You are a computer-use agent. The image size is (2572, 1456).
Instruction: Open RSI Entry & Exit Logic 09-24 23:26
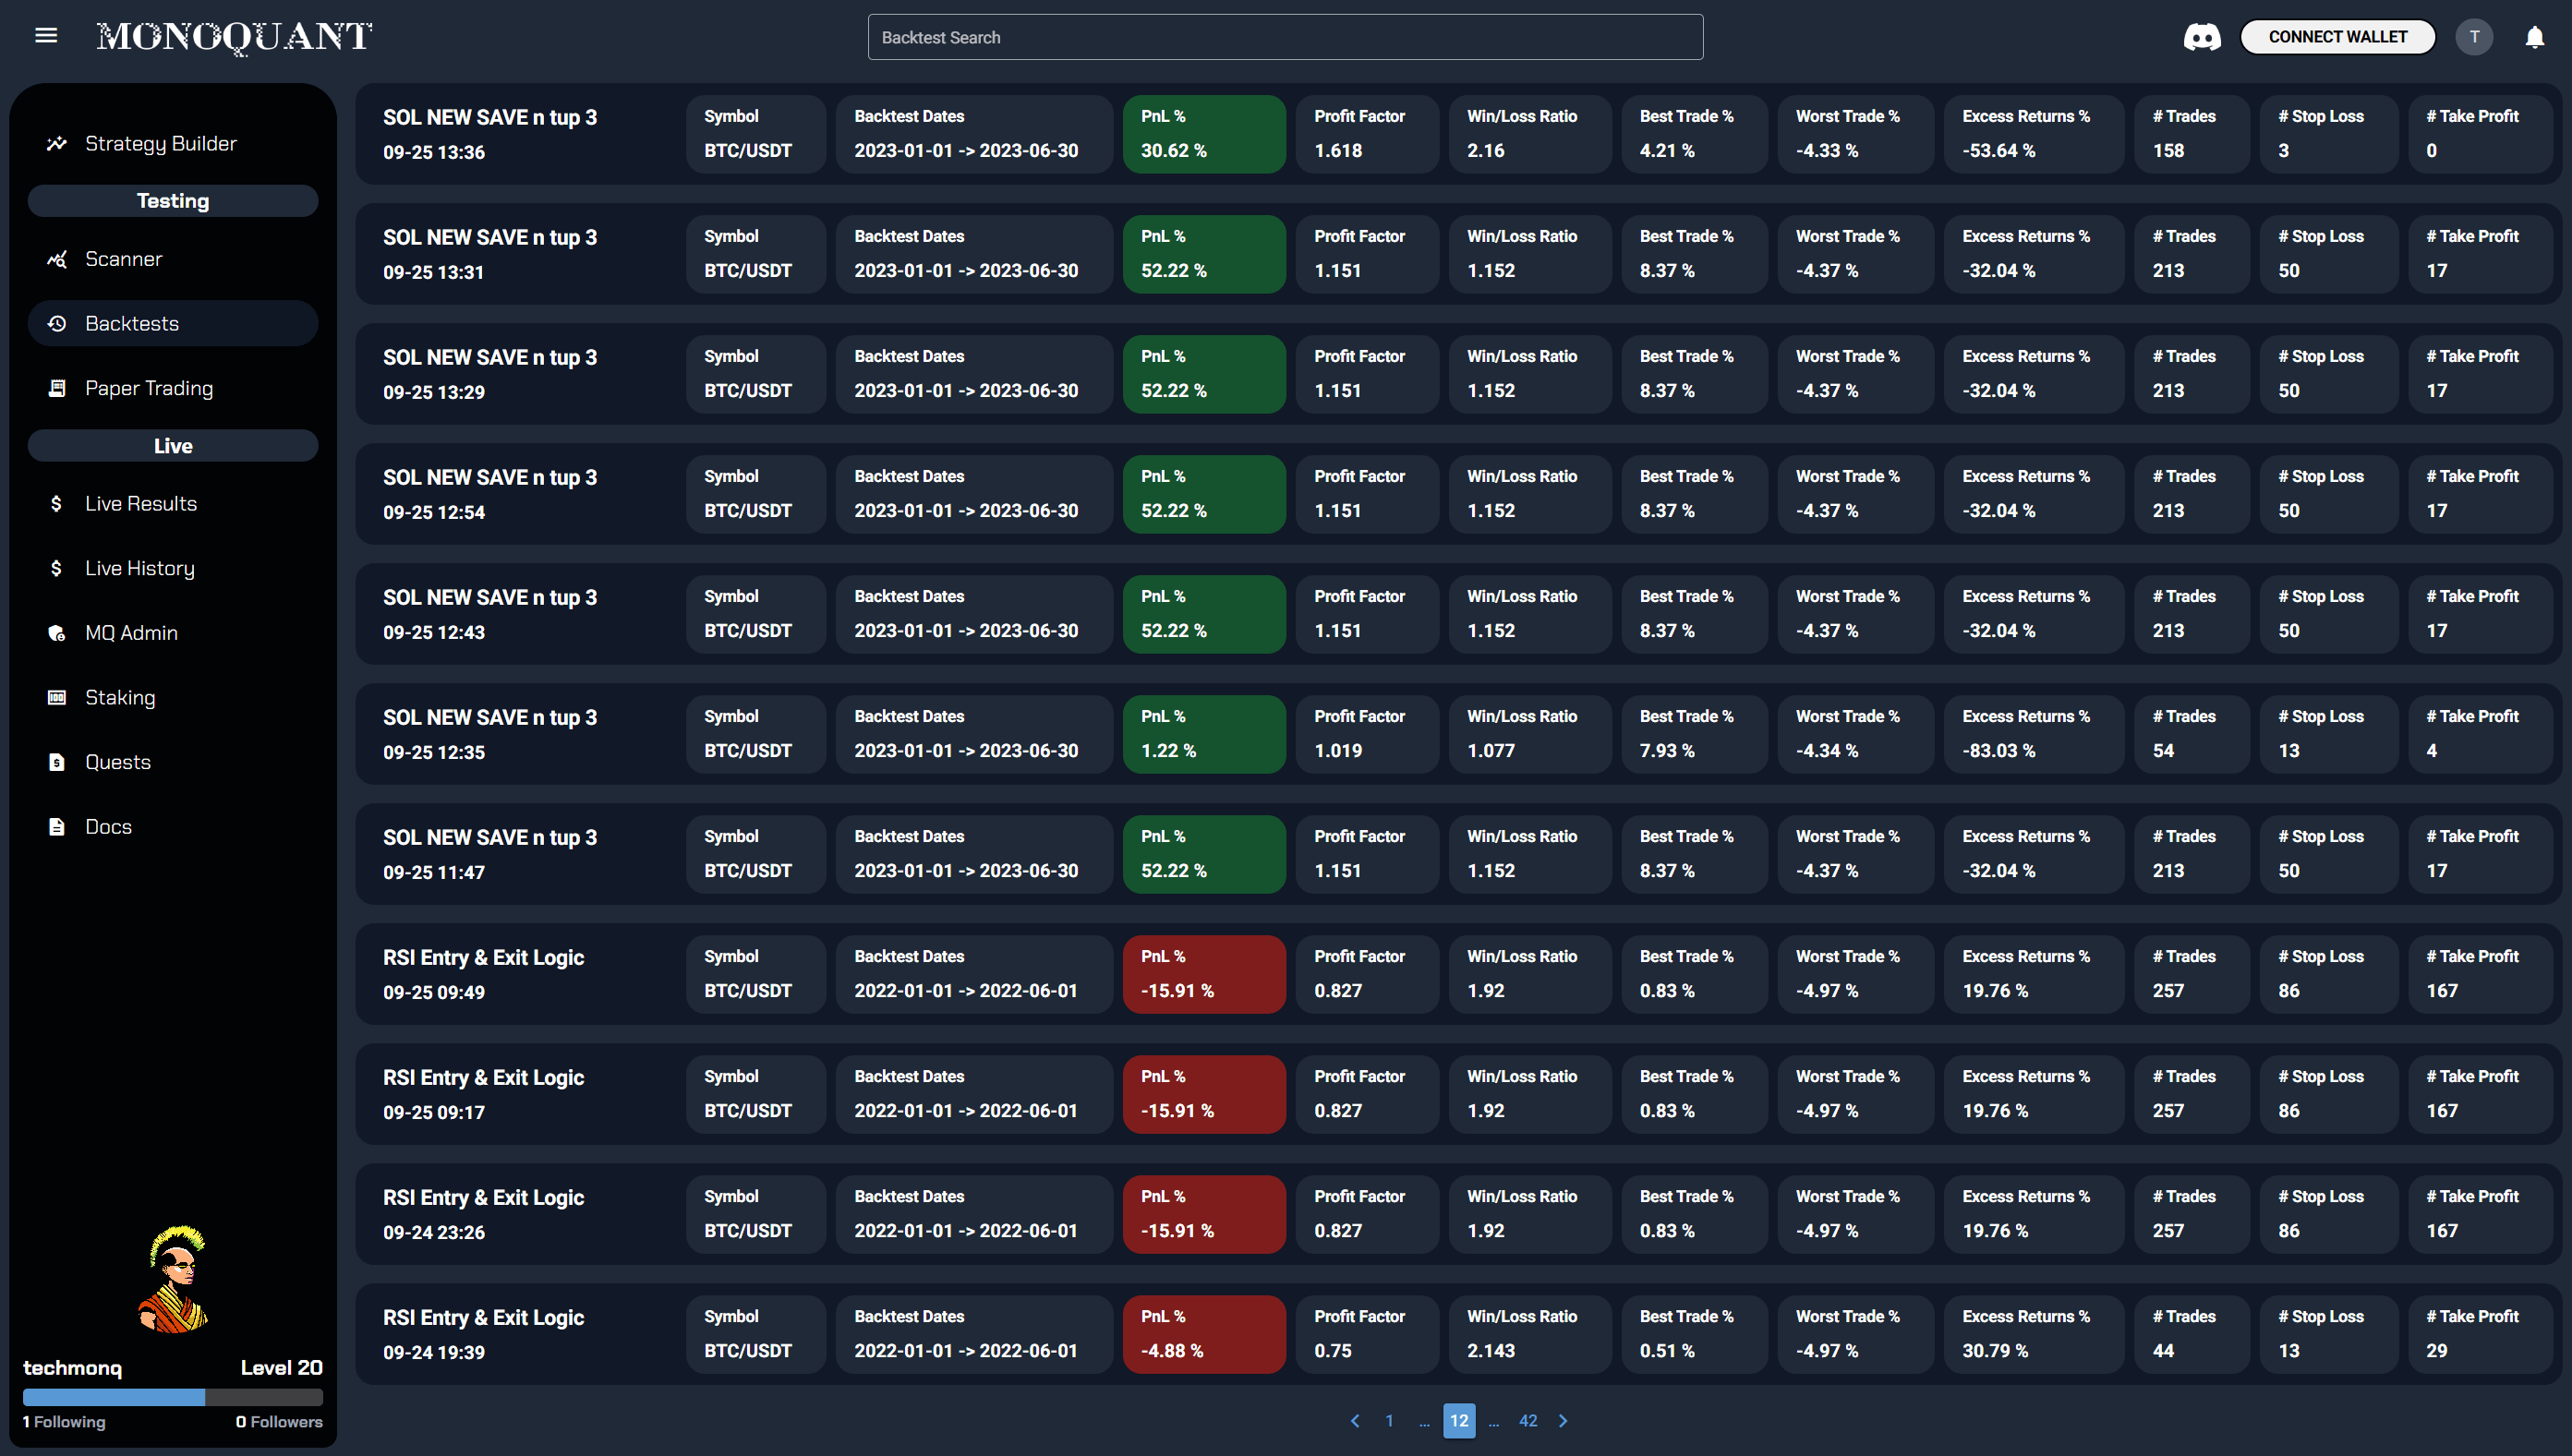point(1458,1214)
